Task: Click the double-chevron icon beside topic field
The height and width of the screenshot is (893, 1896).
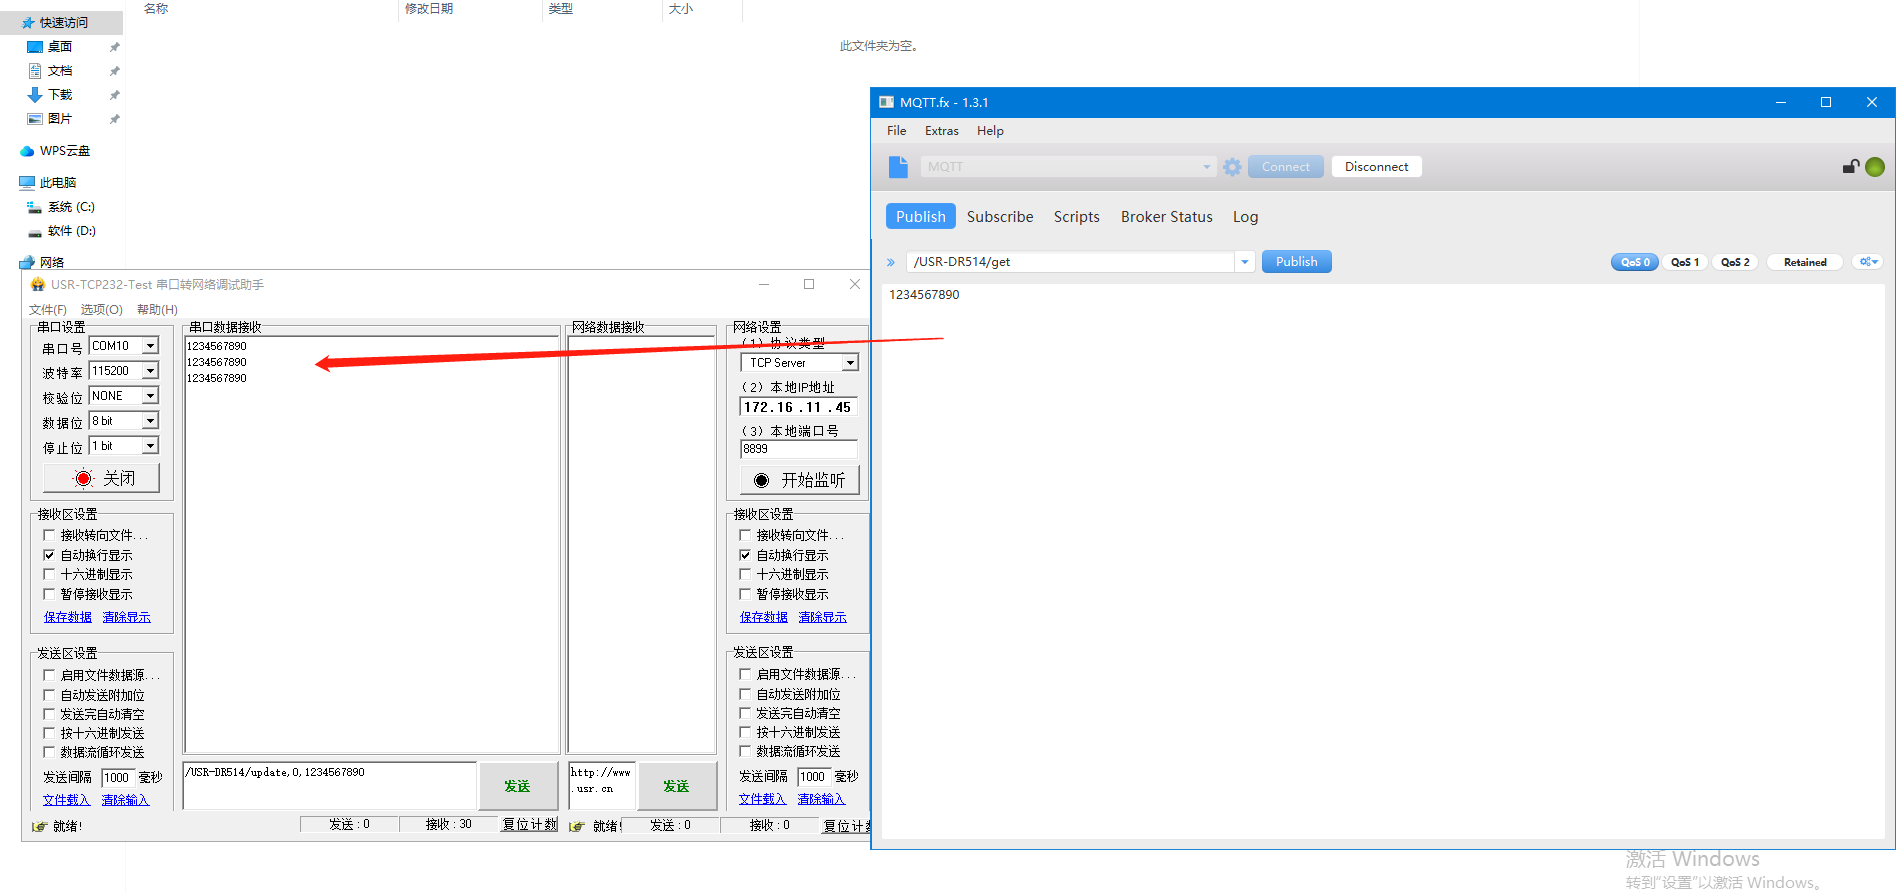Action: [x=891, y=263]
